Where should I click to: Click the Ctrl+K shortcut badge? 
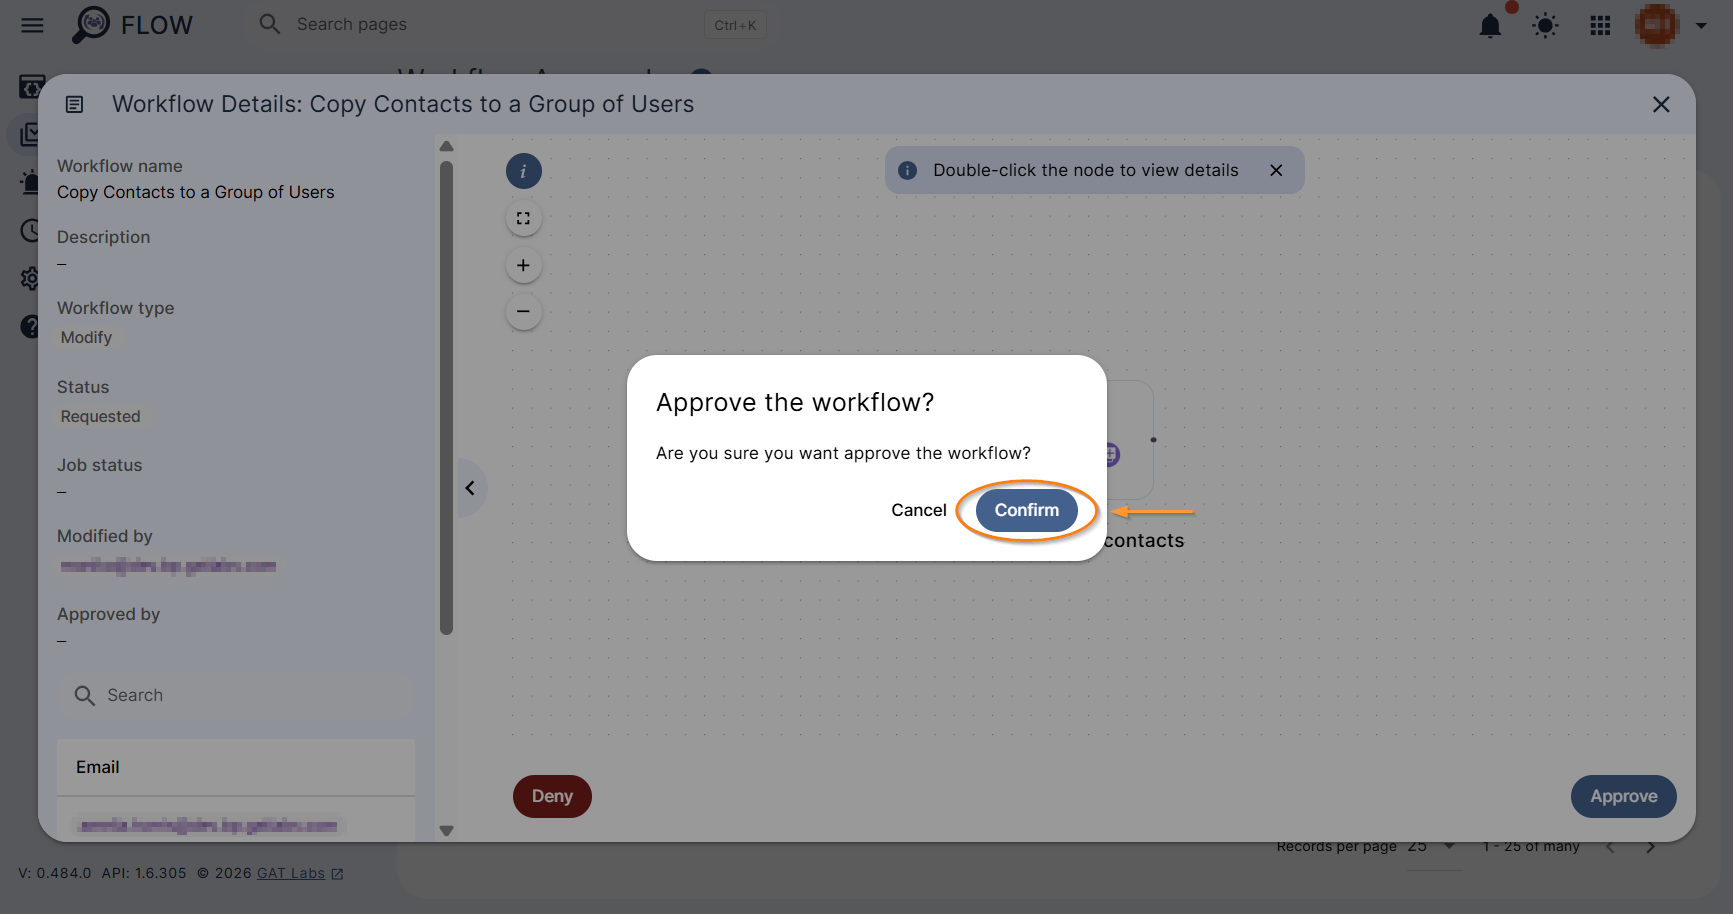pos(735,25)
